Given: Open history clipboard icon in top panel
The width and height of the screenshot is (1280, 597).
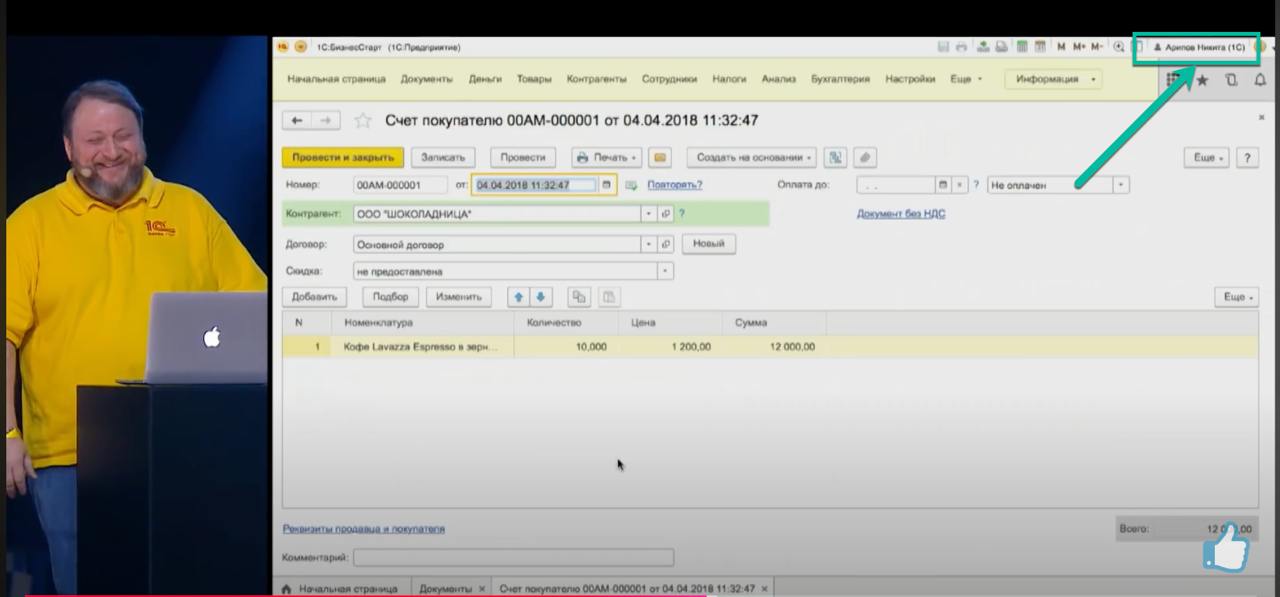Looking at the screenshot, I should (1231, 80).
